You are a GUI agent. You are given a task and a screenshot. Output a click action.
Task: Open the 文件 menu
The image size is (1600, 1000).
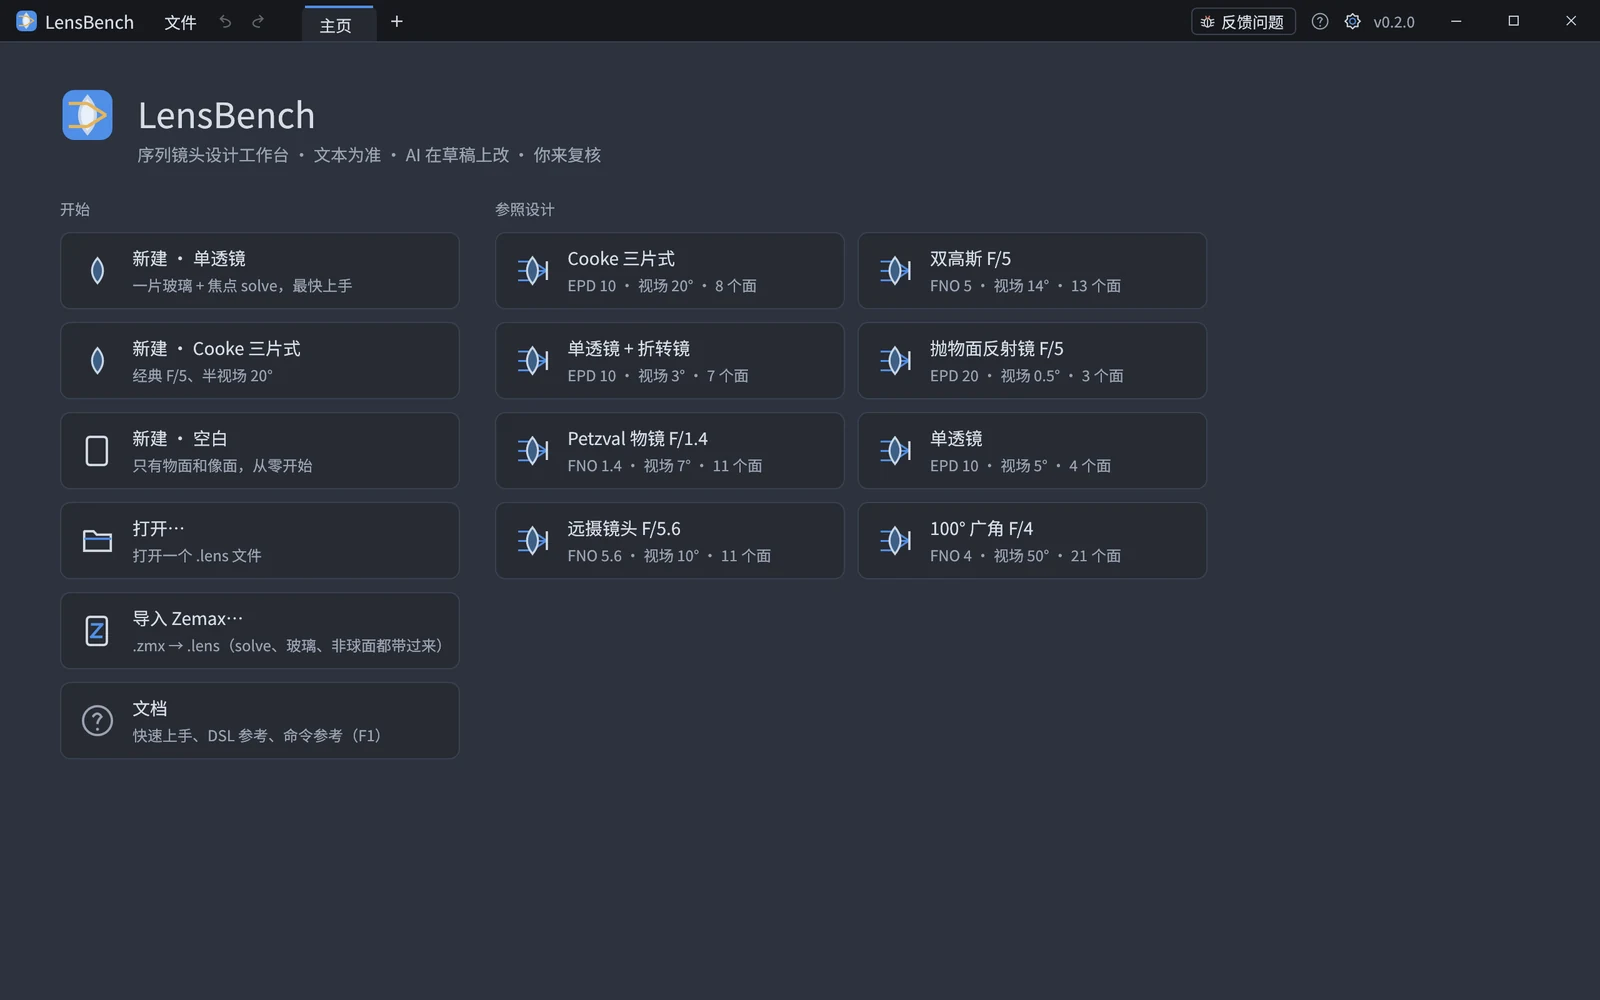pos(180,22)
